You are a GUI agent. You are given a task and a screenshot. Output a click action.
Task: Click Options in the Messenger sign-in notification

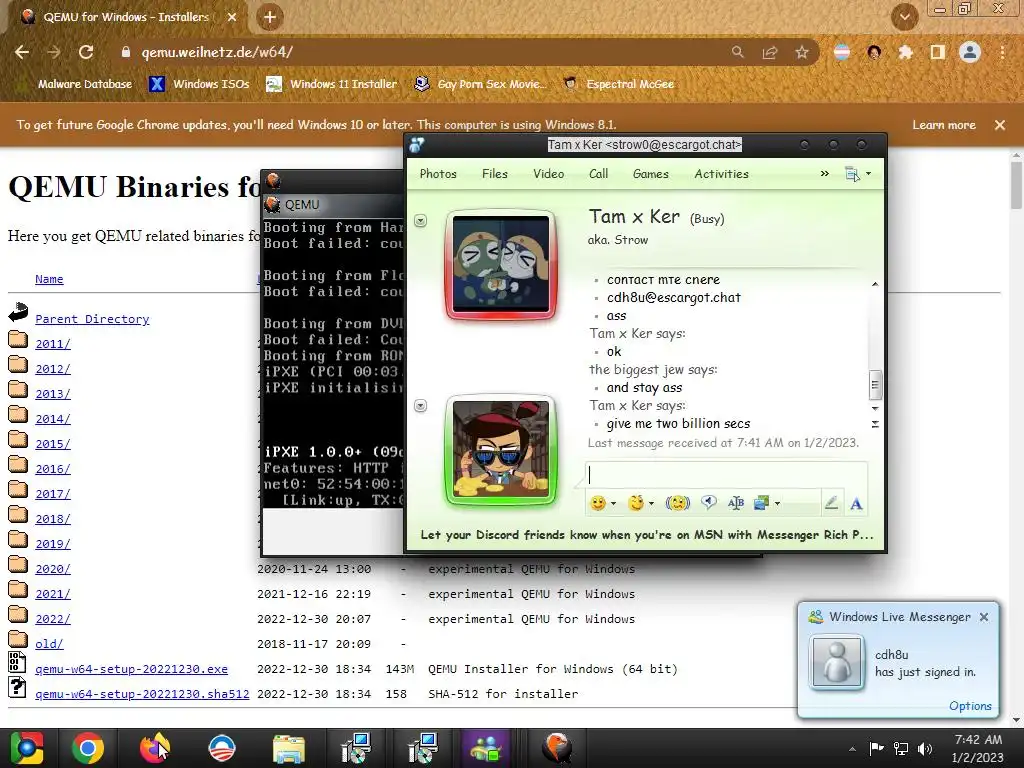[970, 706]
